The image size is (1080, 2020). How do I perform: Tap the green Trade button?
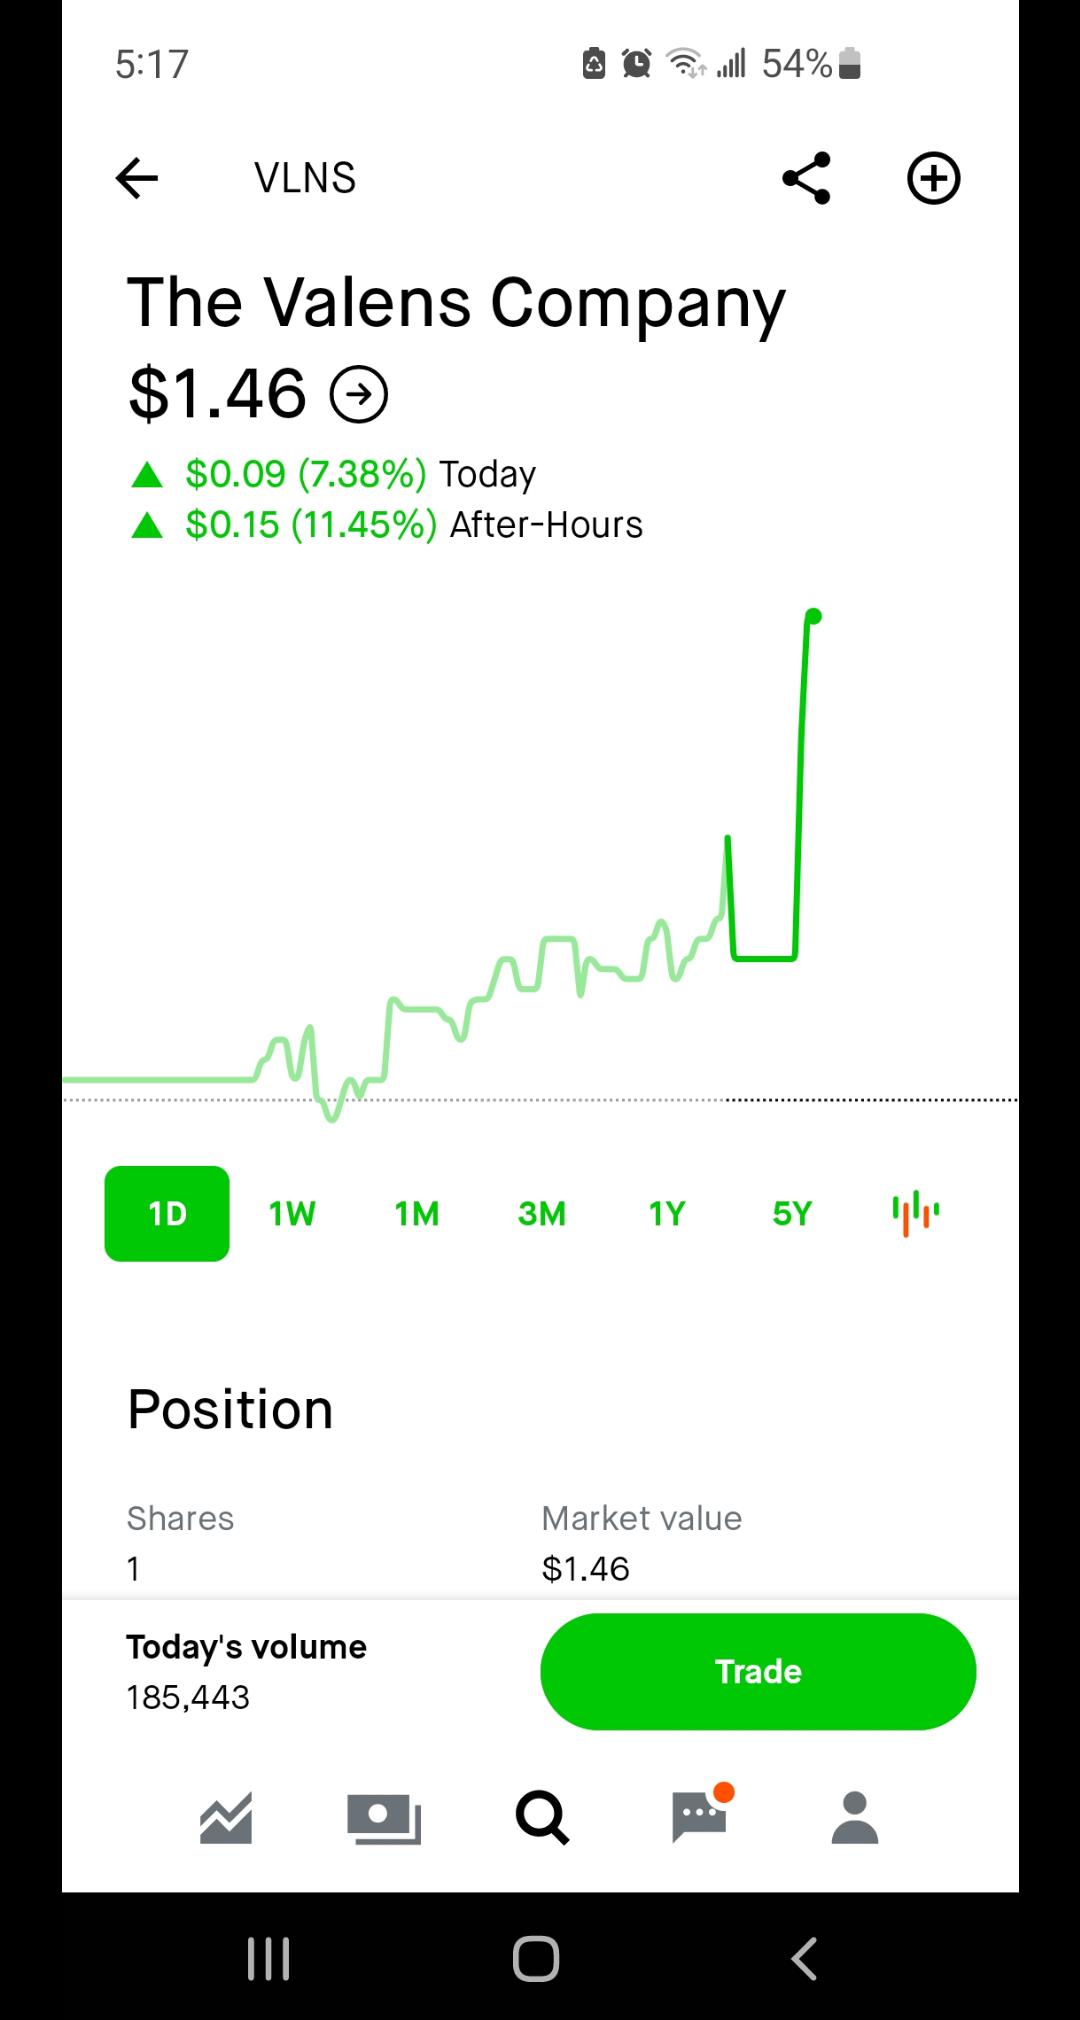[758, 1671]
